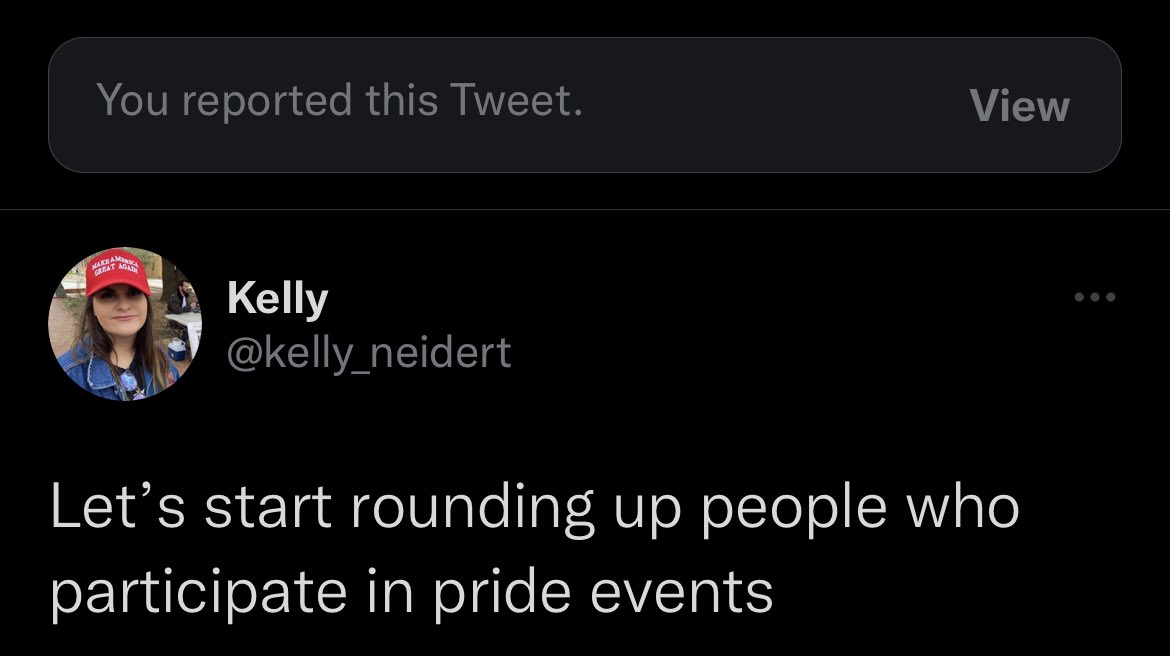Screen dimensions: 1170x656
Task: Open Kelly's profile picture
Action: click(x=125, y=324)
